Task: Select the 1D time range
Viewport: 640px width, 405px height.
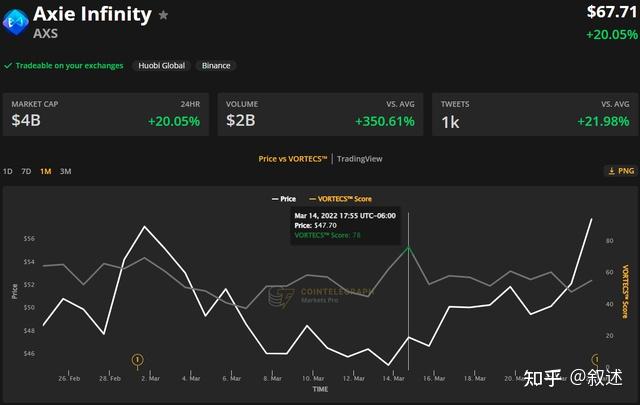Action: [x=8, y=171]
